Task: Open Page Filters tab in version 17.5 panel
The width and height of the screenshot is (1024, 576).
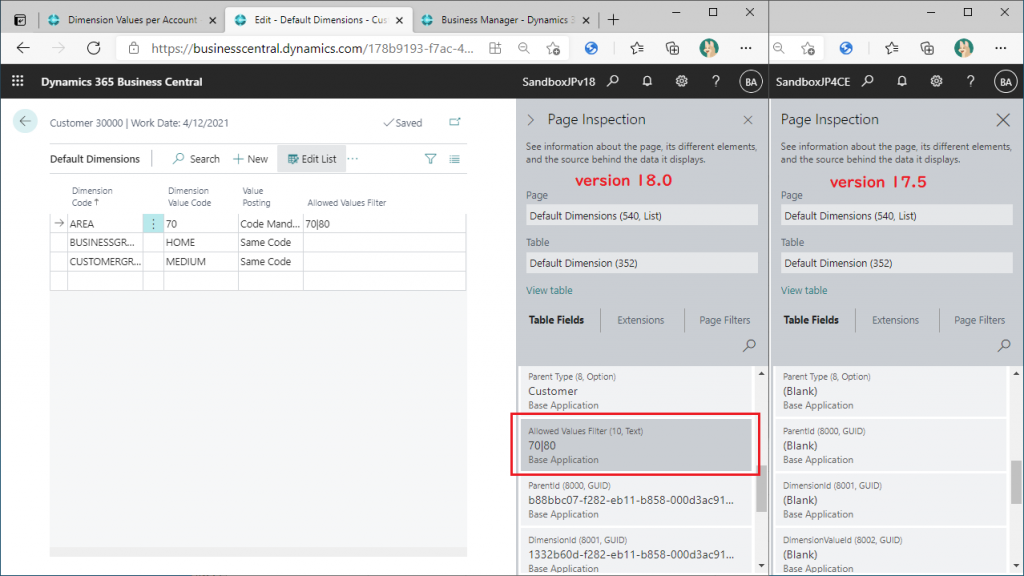Action: tap(980, 320)
